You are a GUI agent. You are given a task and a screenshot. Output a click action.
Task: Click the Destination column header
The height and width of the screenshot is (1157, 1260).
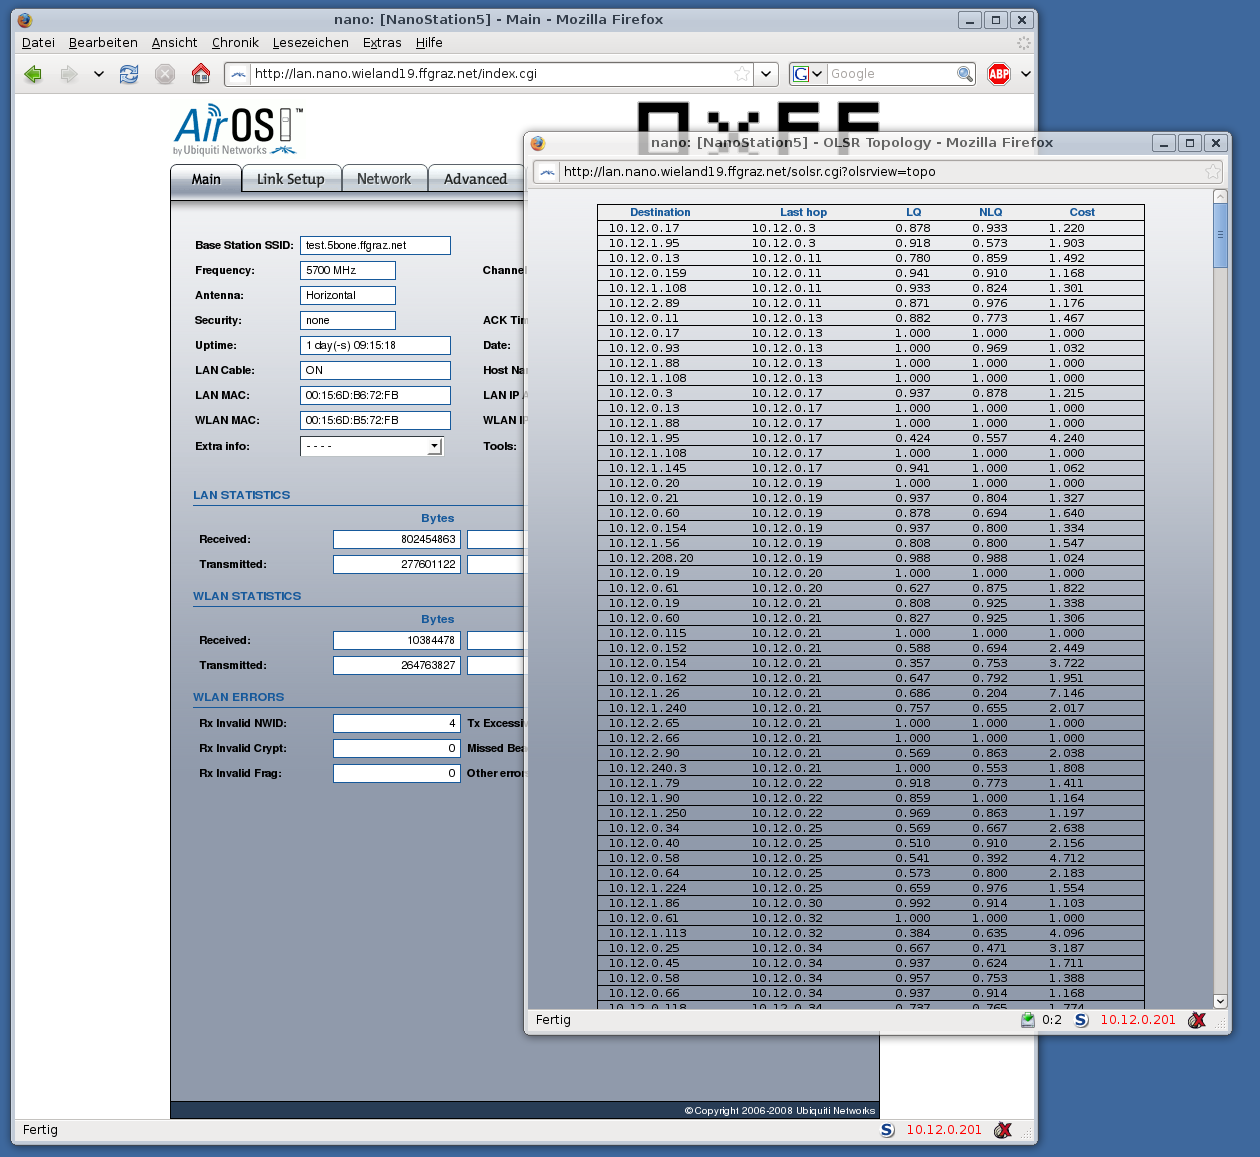point(660,212)
